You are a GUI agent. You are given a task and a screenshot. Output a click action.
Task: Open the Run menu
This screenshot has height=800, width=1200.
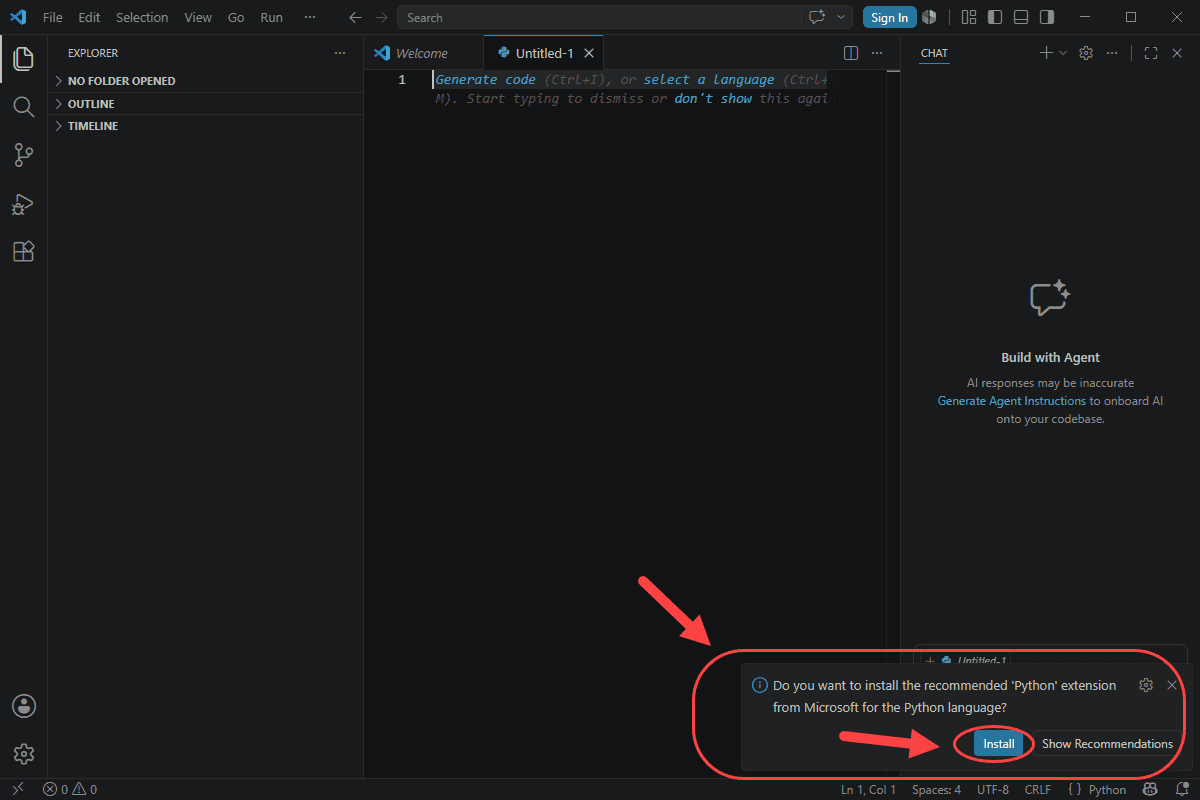pos(271,17)
